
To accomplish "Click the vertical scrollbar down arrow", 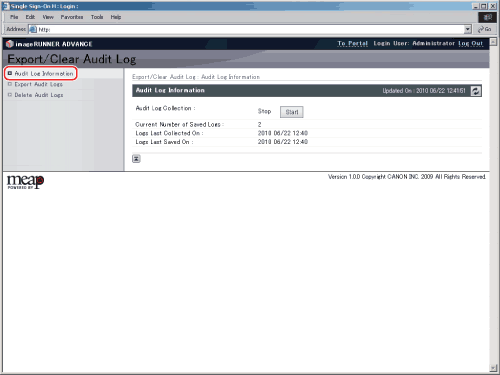I will (x=493, y=368).
